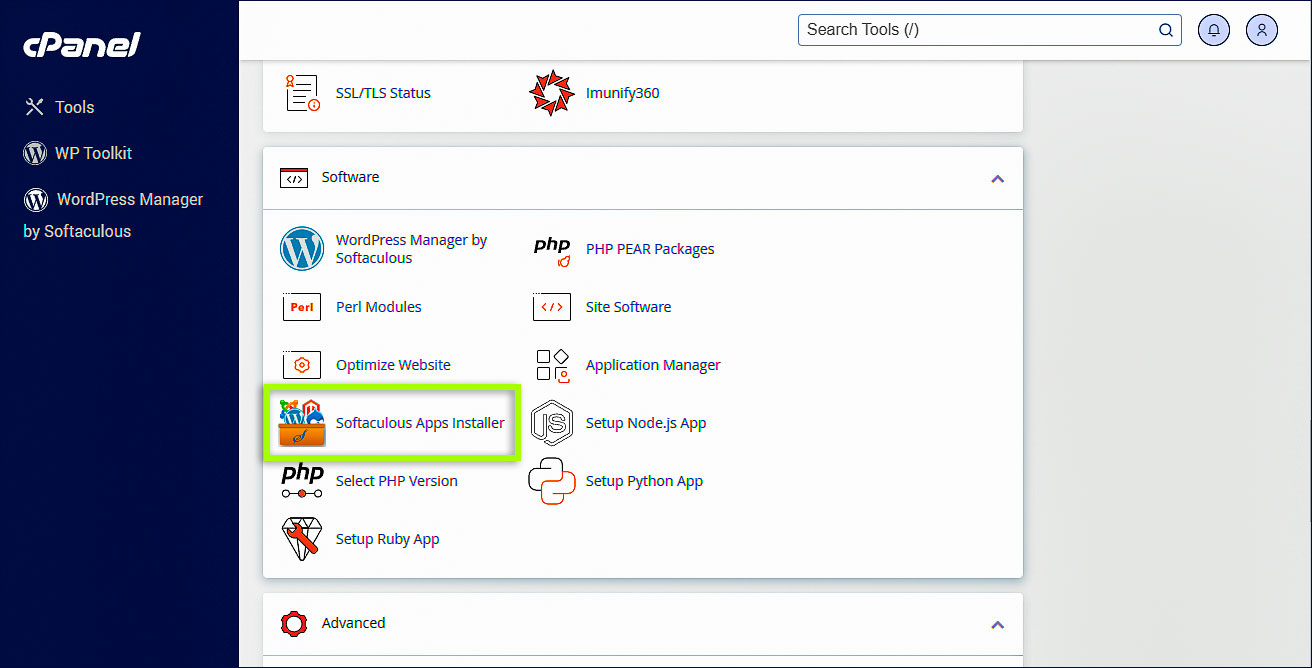Viewport: 1312px width, 668px height.
Task: Click the Select PHP Version link
Action: (x=396, y=481)
